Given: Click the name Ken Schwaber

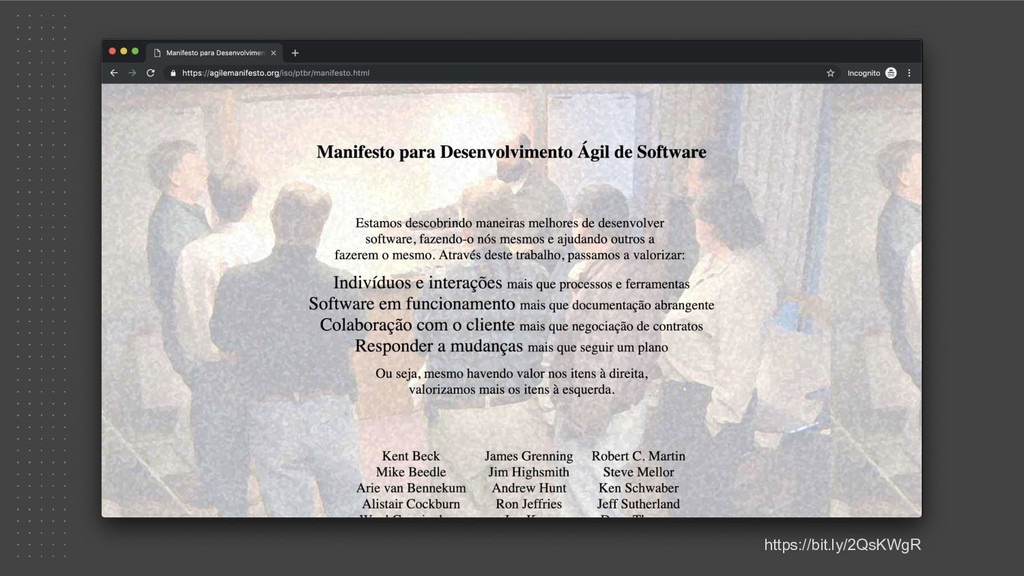Looking at the screenshot, I should (638, 488).
